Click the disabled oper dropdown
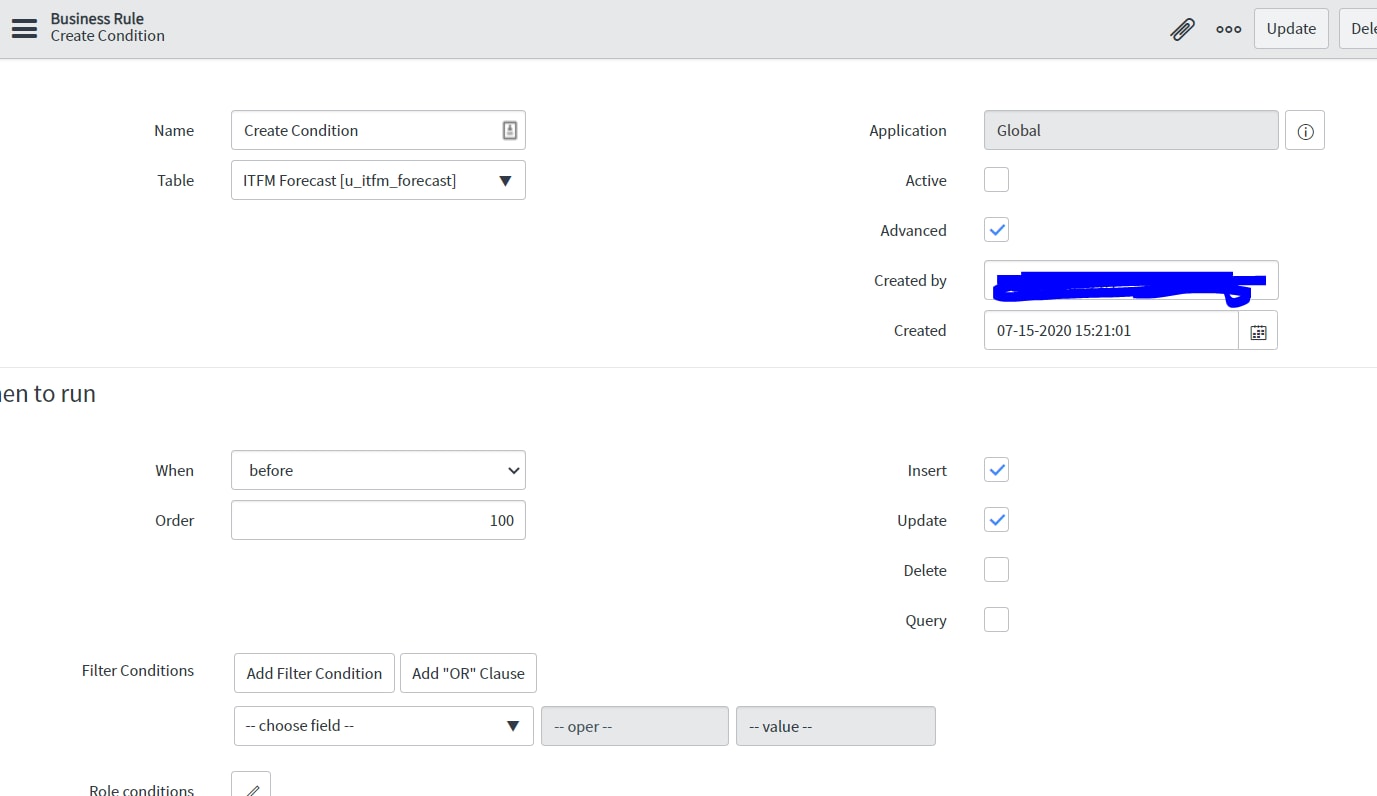1377x796 pixels. 635,726
